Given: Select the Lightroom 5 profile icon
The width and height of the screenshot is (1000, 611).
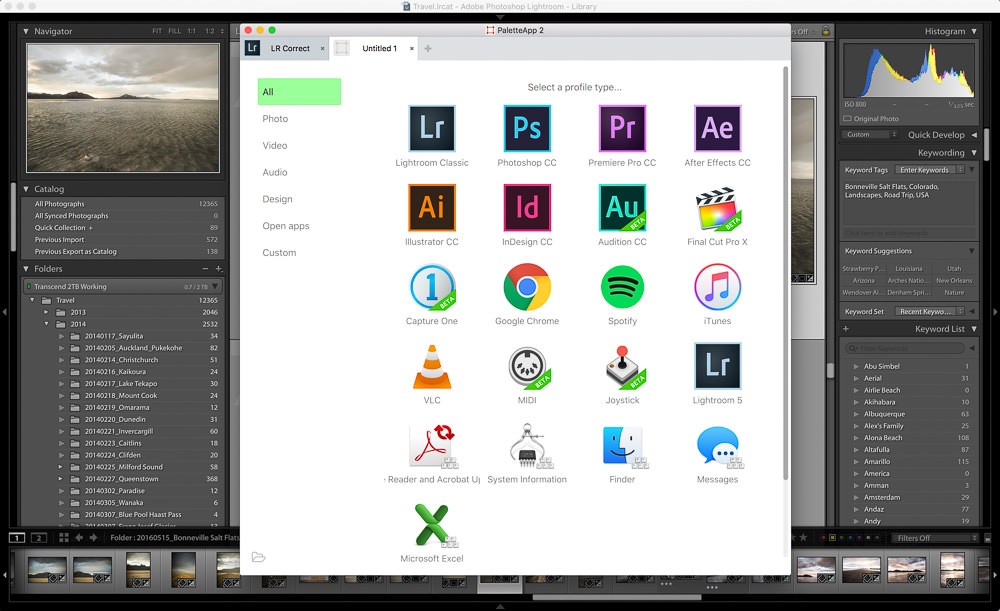Looking at the screenshot, I should tap(717, 366).
